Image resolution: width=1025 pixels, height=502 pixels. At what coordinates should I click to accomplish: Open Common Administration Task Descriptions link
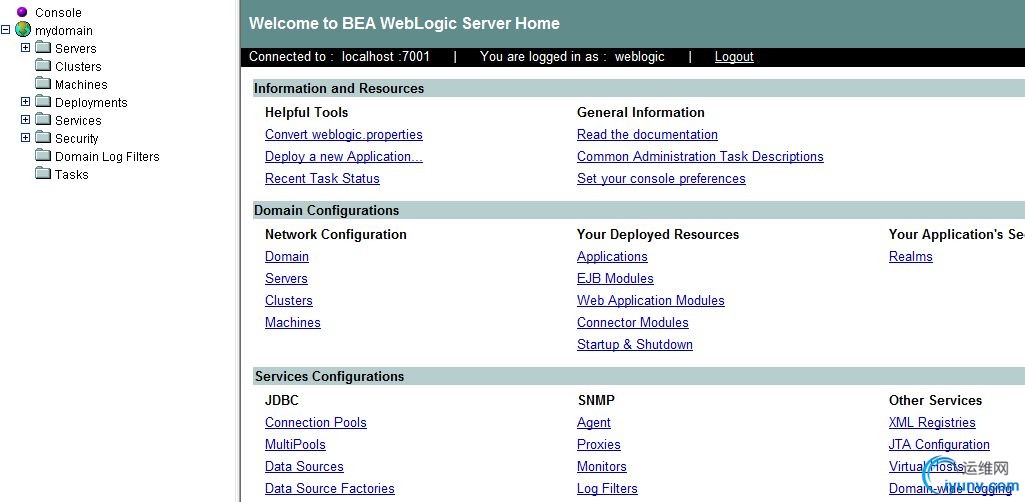coord(700,157)
